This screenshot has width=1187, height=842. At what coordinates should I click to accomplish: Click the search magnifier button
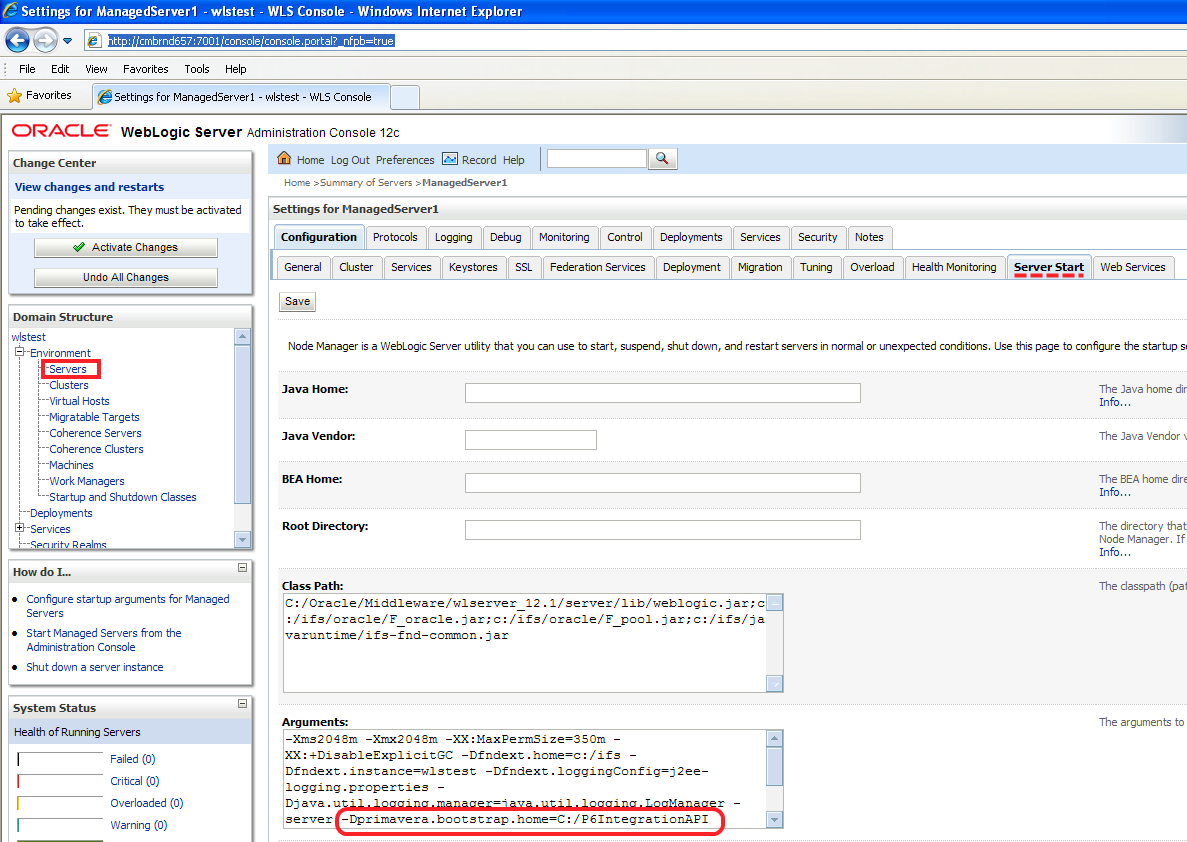[662, 158]
